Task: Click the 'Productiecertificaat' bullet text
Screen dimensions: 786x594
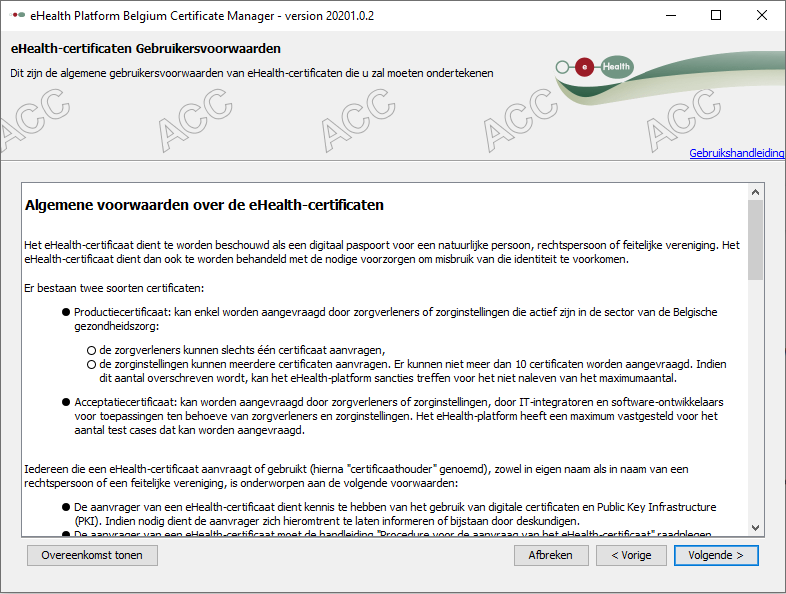Action: point(396,319)
